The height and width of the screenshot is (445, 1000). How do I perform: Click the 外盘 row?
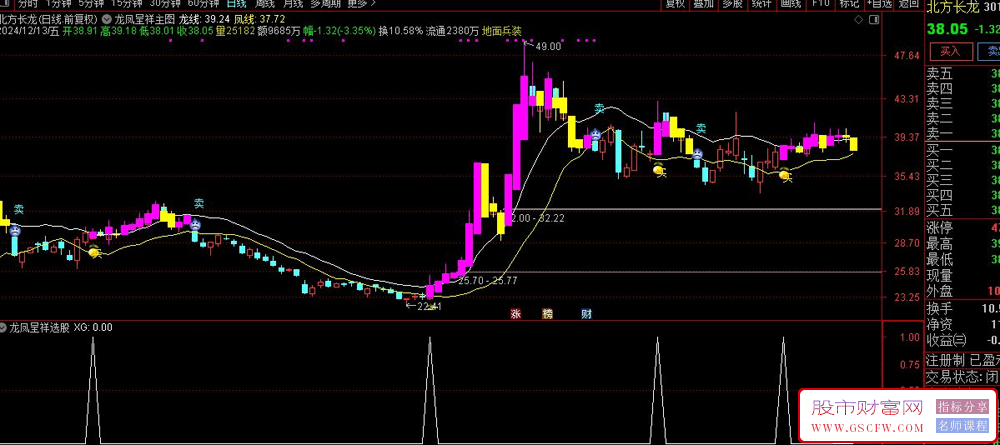pyautogui.click(x=962, y=291)
